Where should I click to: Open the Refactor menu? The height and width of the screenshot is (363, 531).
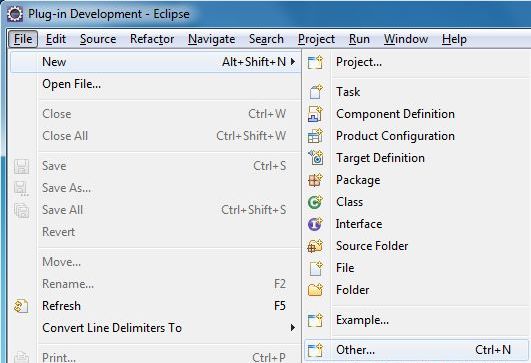pyautogui.click(x=152, y=39)
